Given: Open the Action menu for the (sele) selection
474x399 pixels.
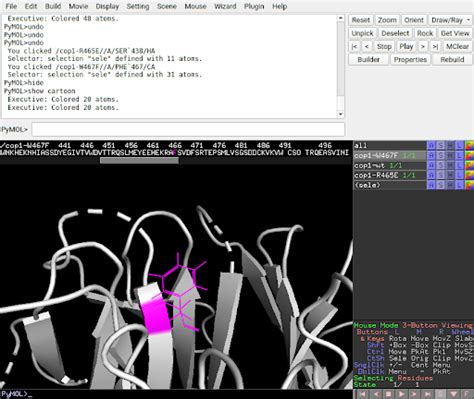Looking at the screenshot, I should tap(431, 185).
